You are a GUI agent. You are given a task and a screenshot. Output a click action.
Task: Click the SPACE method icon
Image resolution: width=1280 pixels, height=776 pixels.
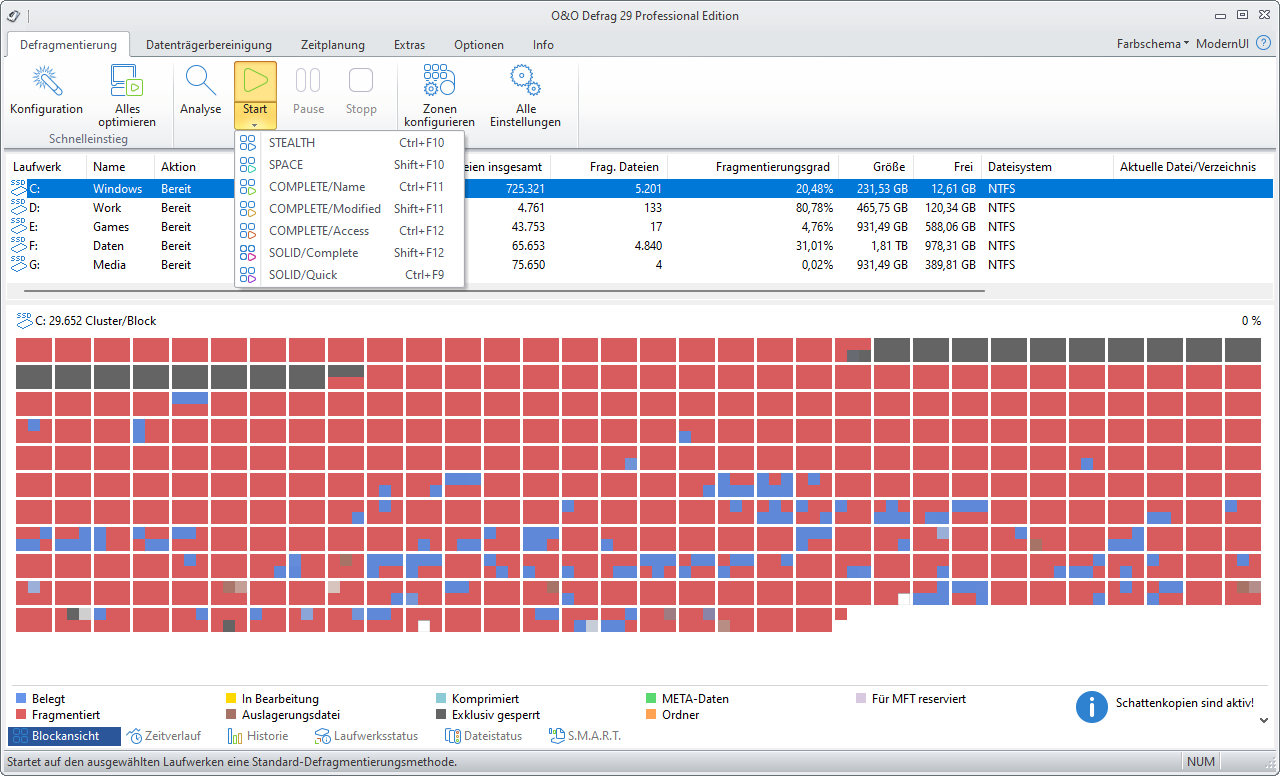coord(248,165)
